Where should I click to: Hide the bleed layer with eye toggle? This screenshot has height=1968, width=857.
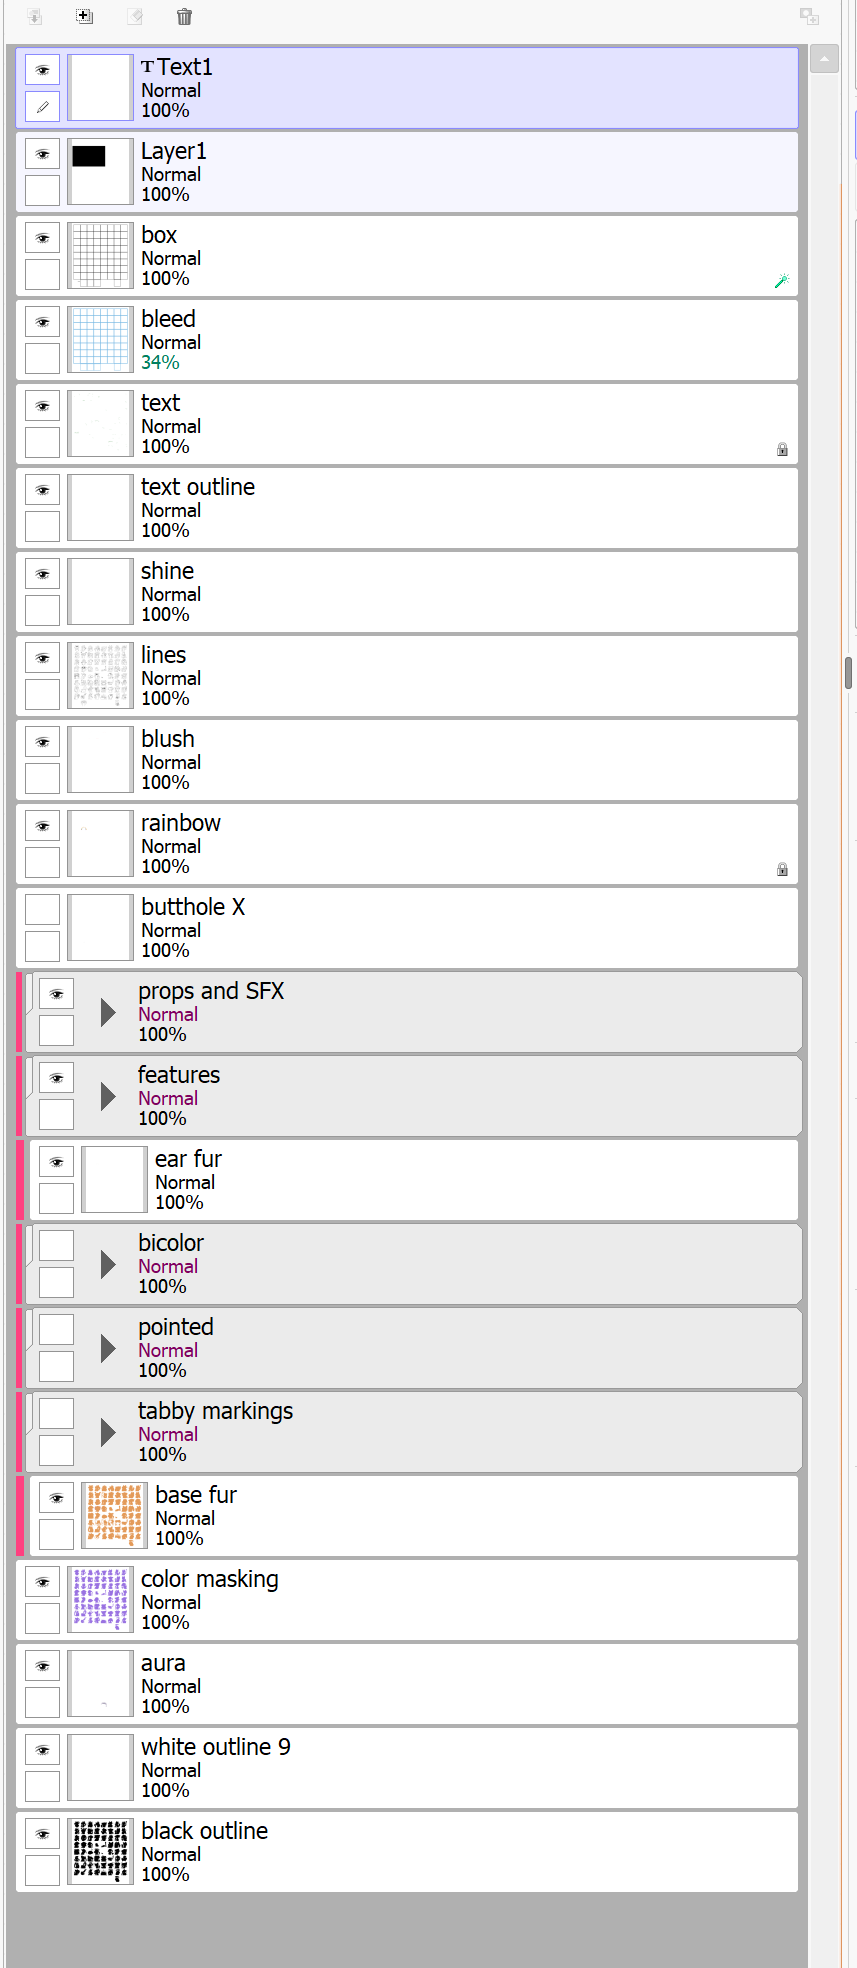42,323
